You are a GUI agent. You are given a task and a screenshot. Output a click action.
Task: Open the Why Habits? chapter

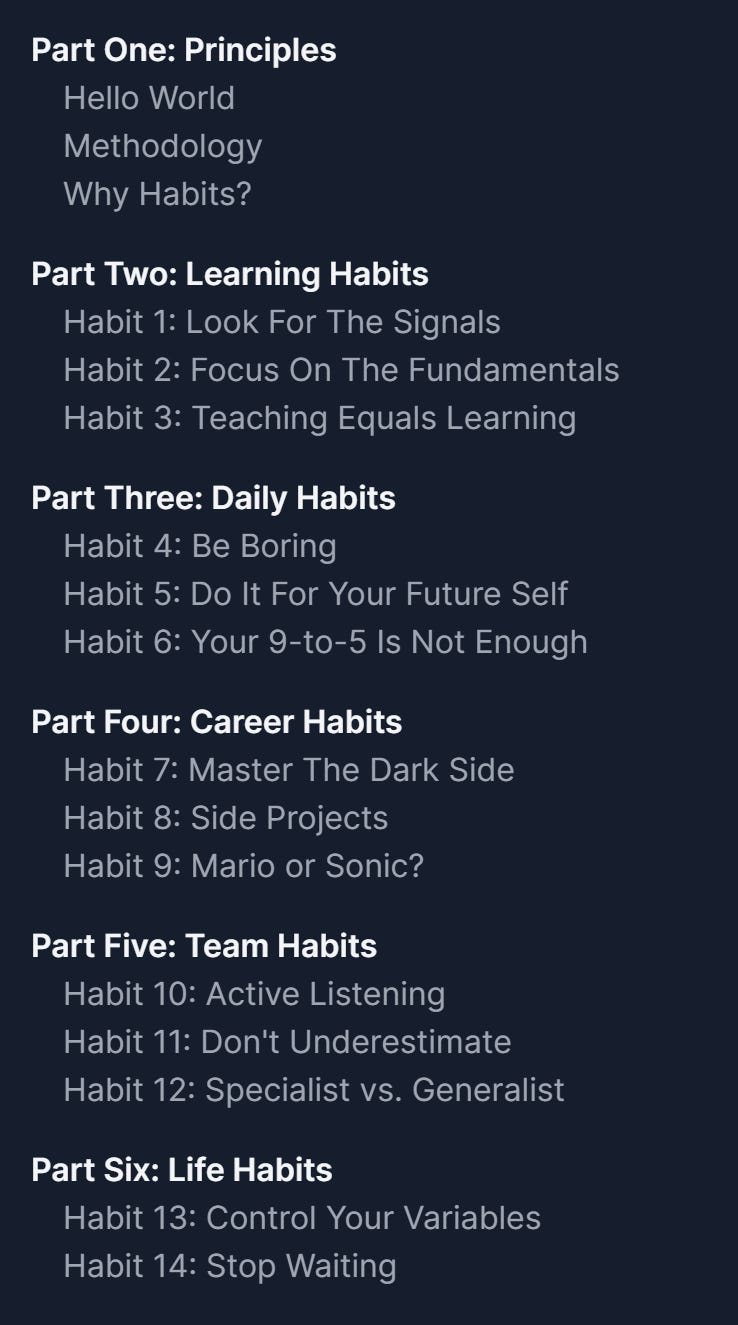157,194
